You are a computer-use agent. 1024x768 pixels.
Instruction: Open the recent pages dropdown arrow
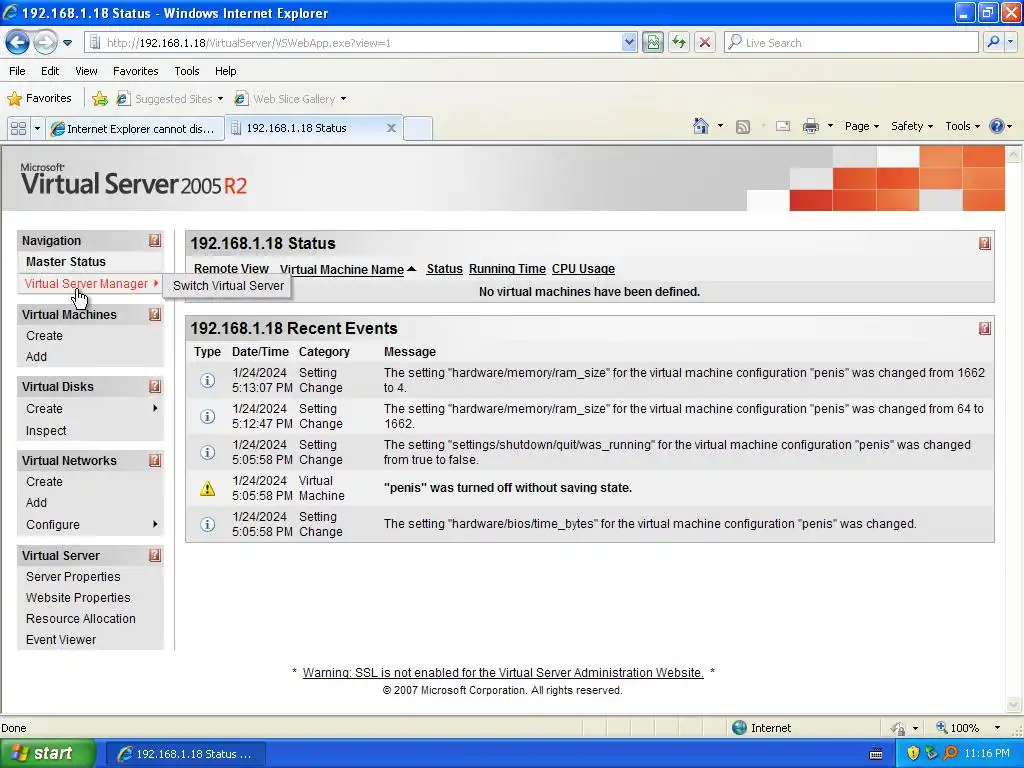(67, 43)
